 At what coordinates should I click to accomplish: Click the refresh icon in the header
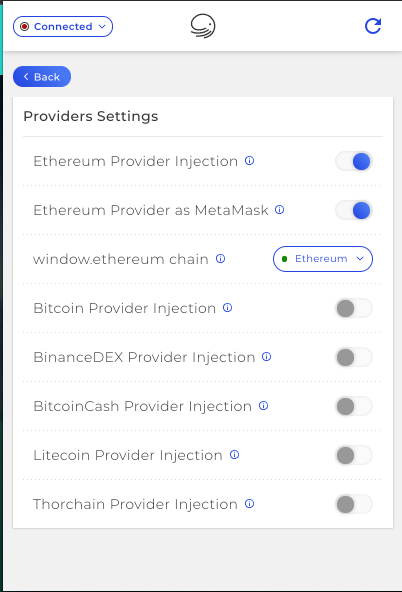tap(373, 26)
